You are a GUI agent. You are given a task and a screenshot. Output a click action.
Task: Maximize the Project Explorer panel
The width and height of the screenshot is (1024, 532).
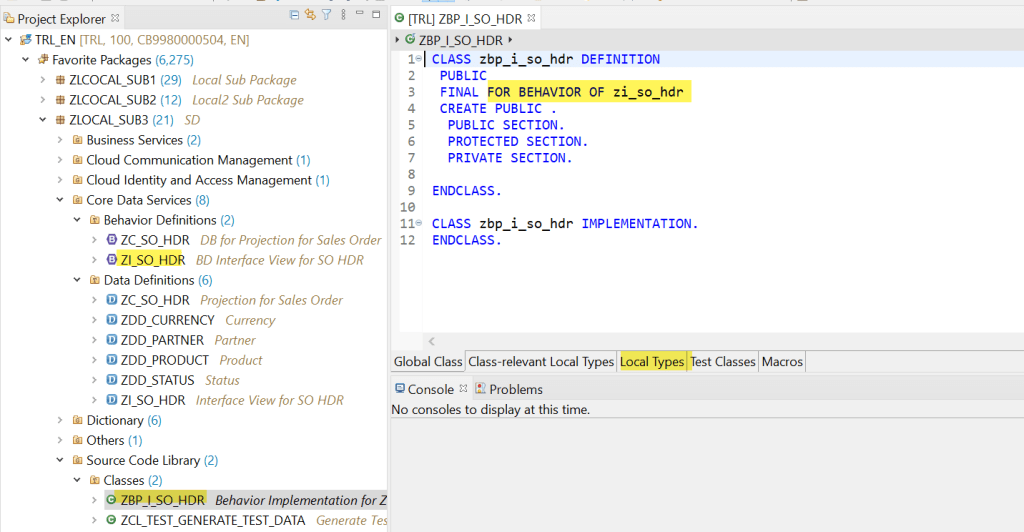point(376,15)
